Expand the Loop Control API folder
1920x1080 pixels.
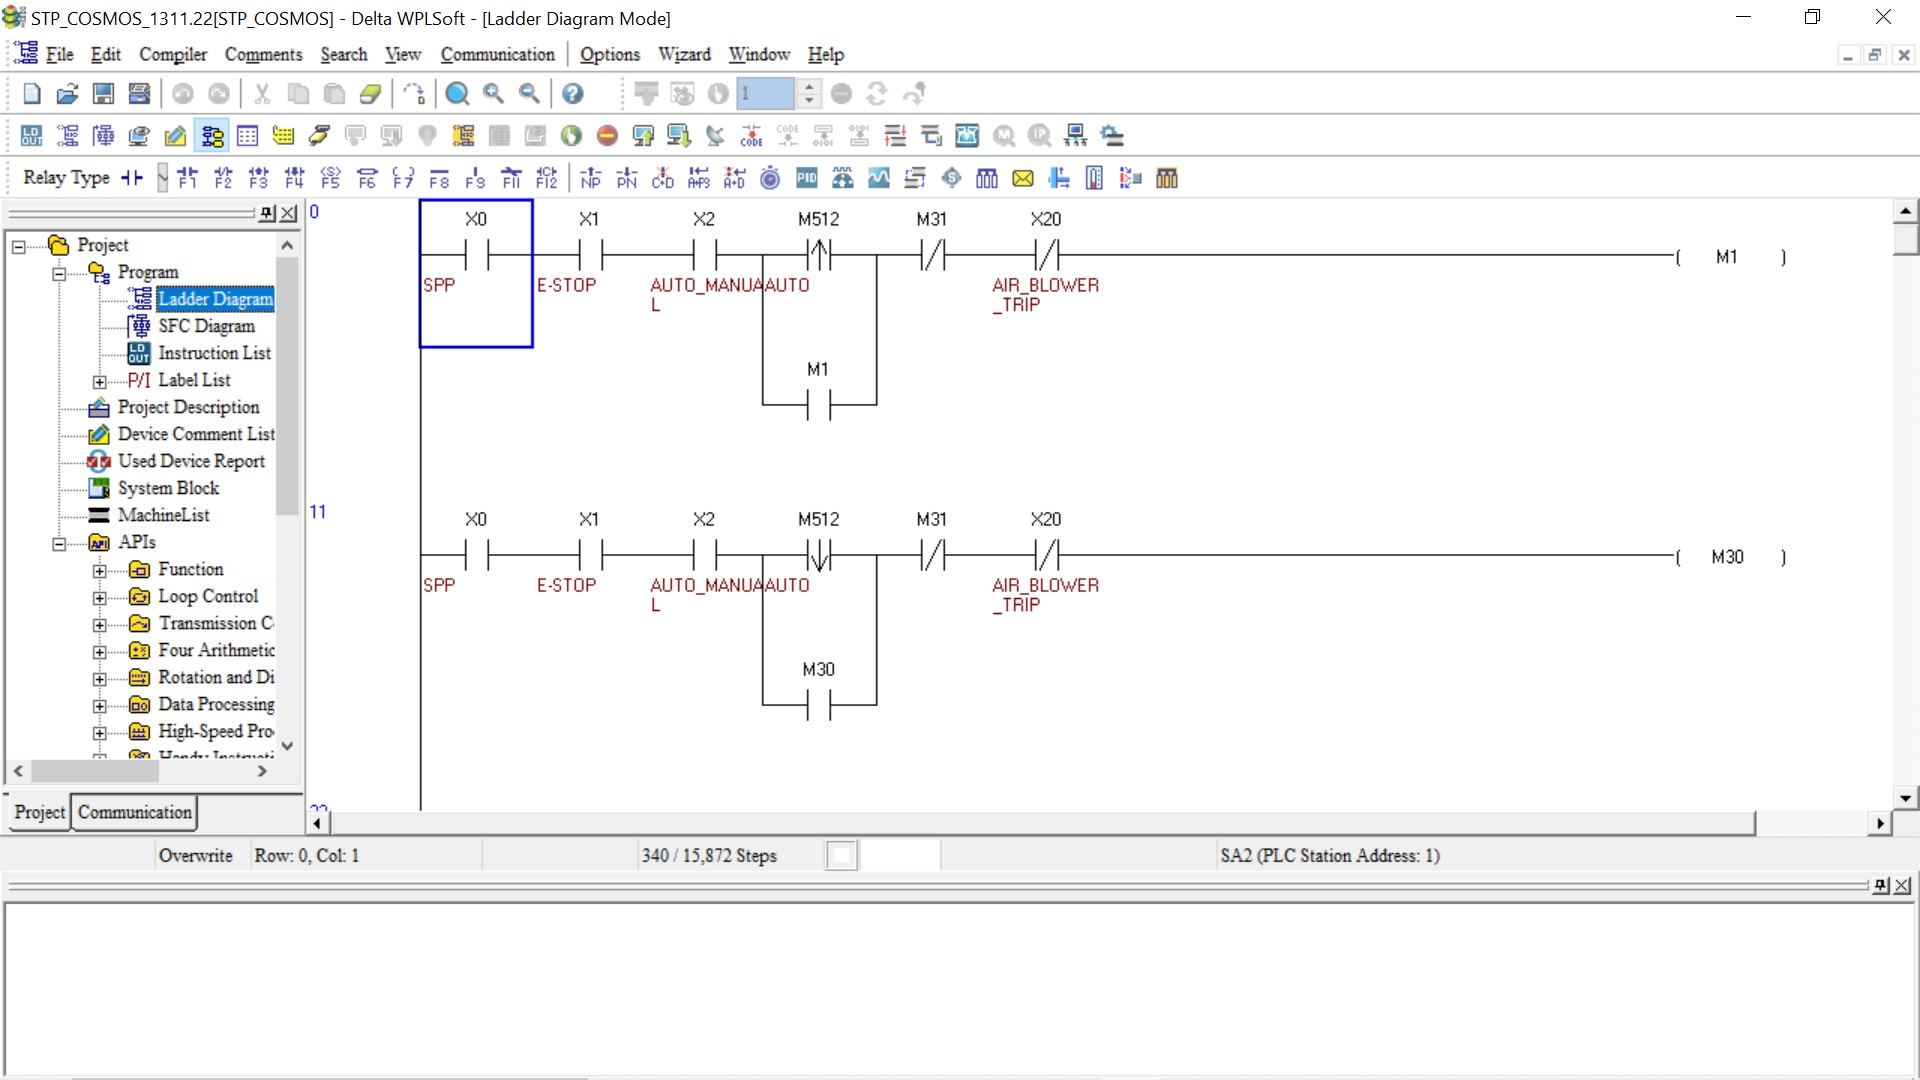tap(99, 597)
